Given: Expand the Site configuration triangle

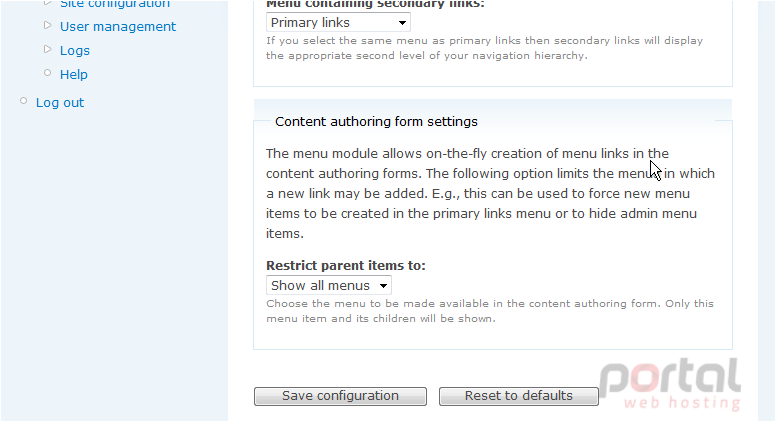Looking at the screenshot, I should pyautogui.click(x=48, y=3).
